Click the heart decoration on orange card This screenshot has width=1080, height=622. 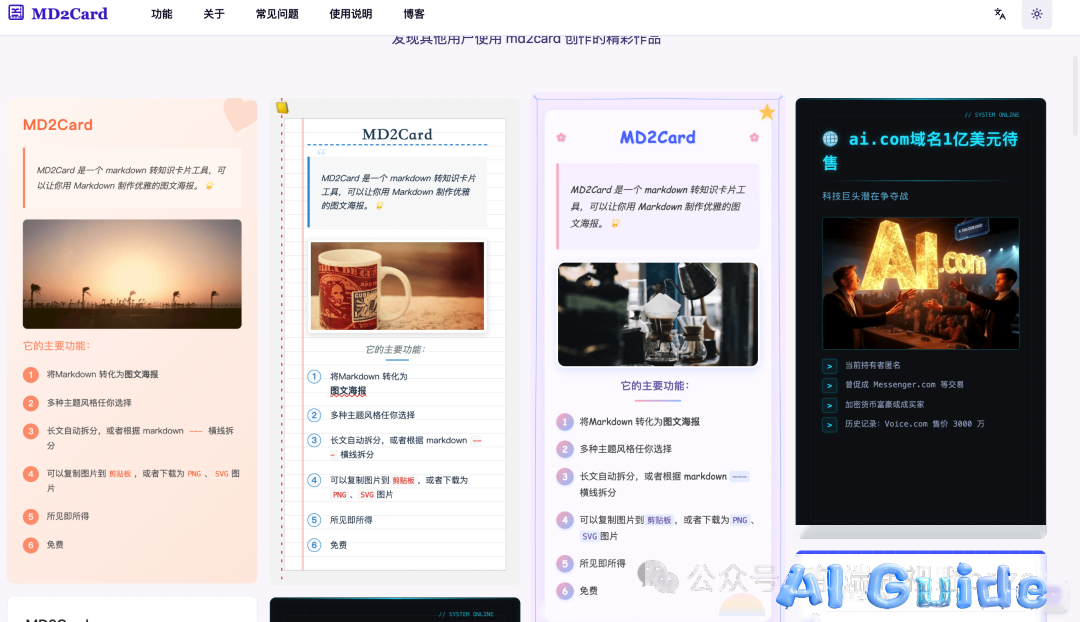pos(240,114)
